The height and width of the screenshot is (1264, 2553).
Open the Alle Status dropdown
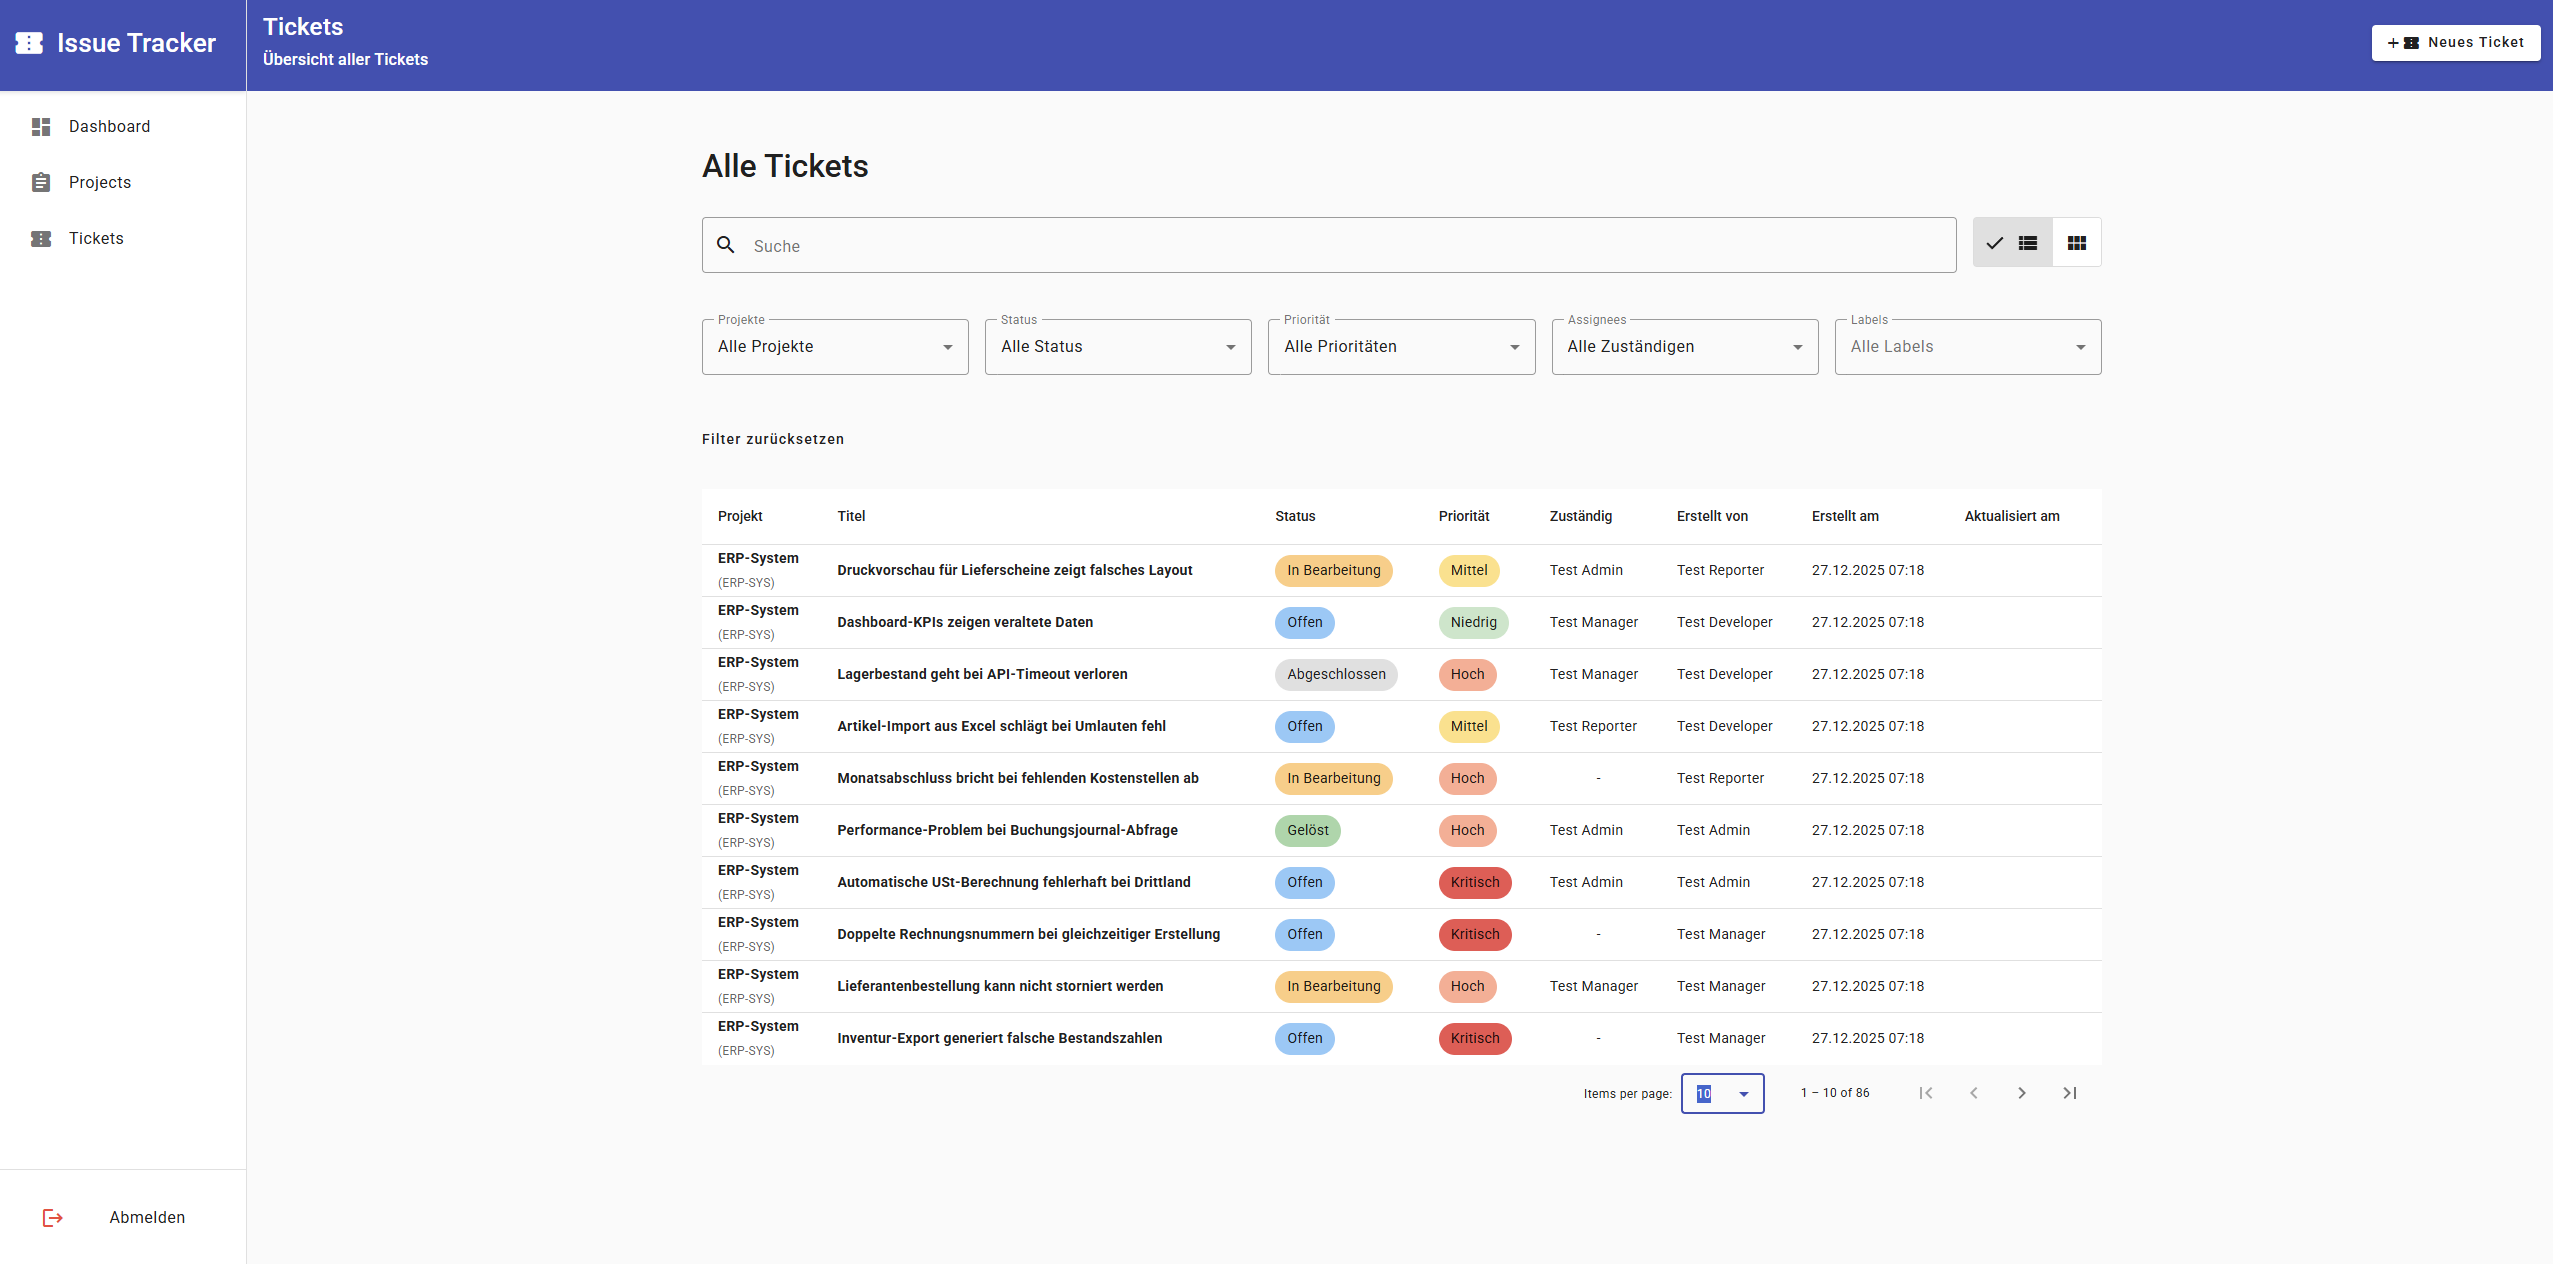(x=1118, y=347)
